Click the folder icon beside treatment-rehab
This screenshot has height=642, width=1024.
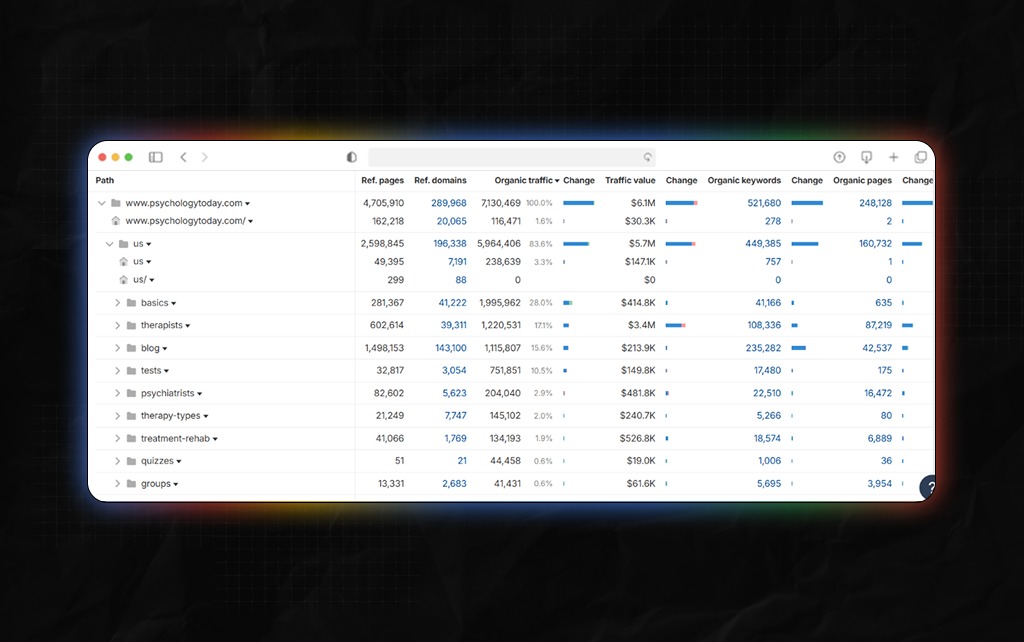(131, 438)
